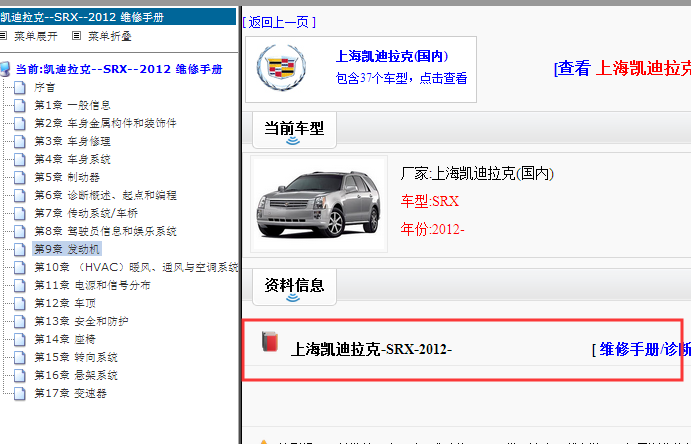Click the red 车型:SRX text

[x=430, y=202]
